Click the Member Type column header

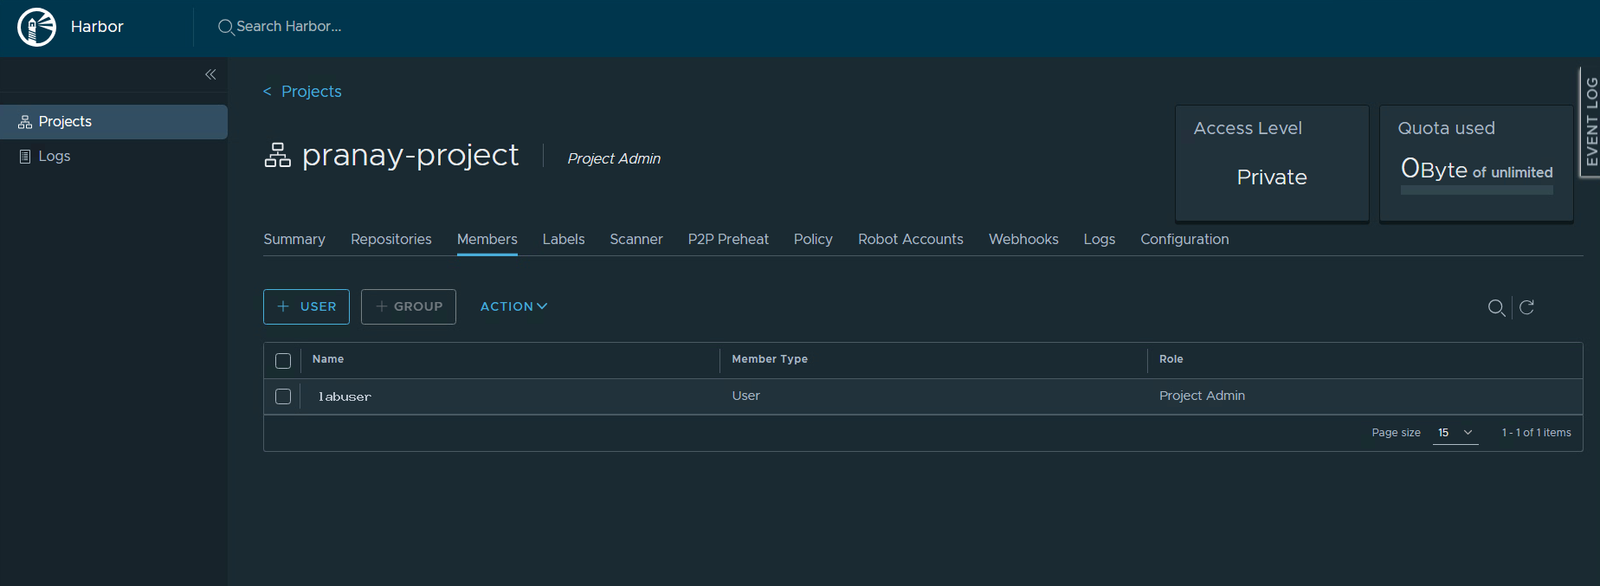[x=769, y=360]
